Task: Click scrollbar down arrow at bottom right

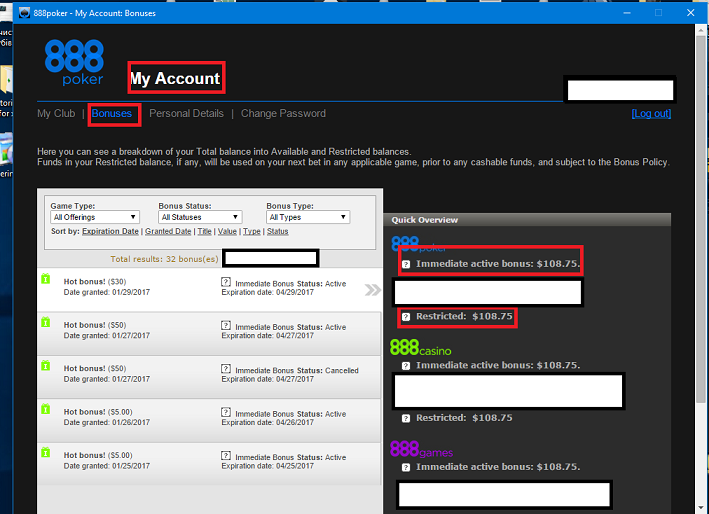Action: [701, 507]
